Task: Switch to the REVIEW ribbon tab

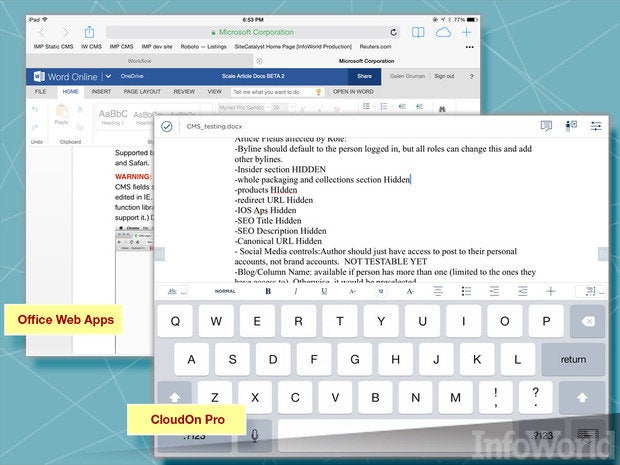Action: pyautogui.click(x=184, y=92)
